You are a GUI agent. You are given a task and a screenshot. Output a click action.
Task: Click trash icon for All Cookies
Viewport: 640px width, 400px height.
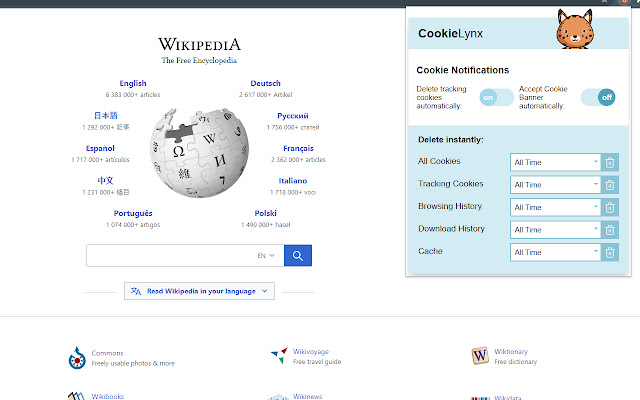(610, 162)
